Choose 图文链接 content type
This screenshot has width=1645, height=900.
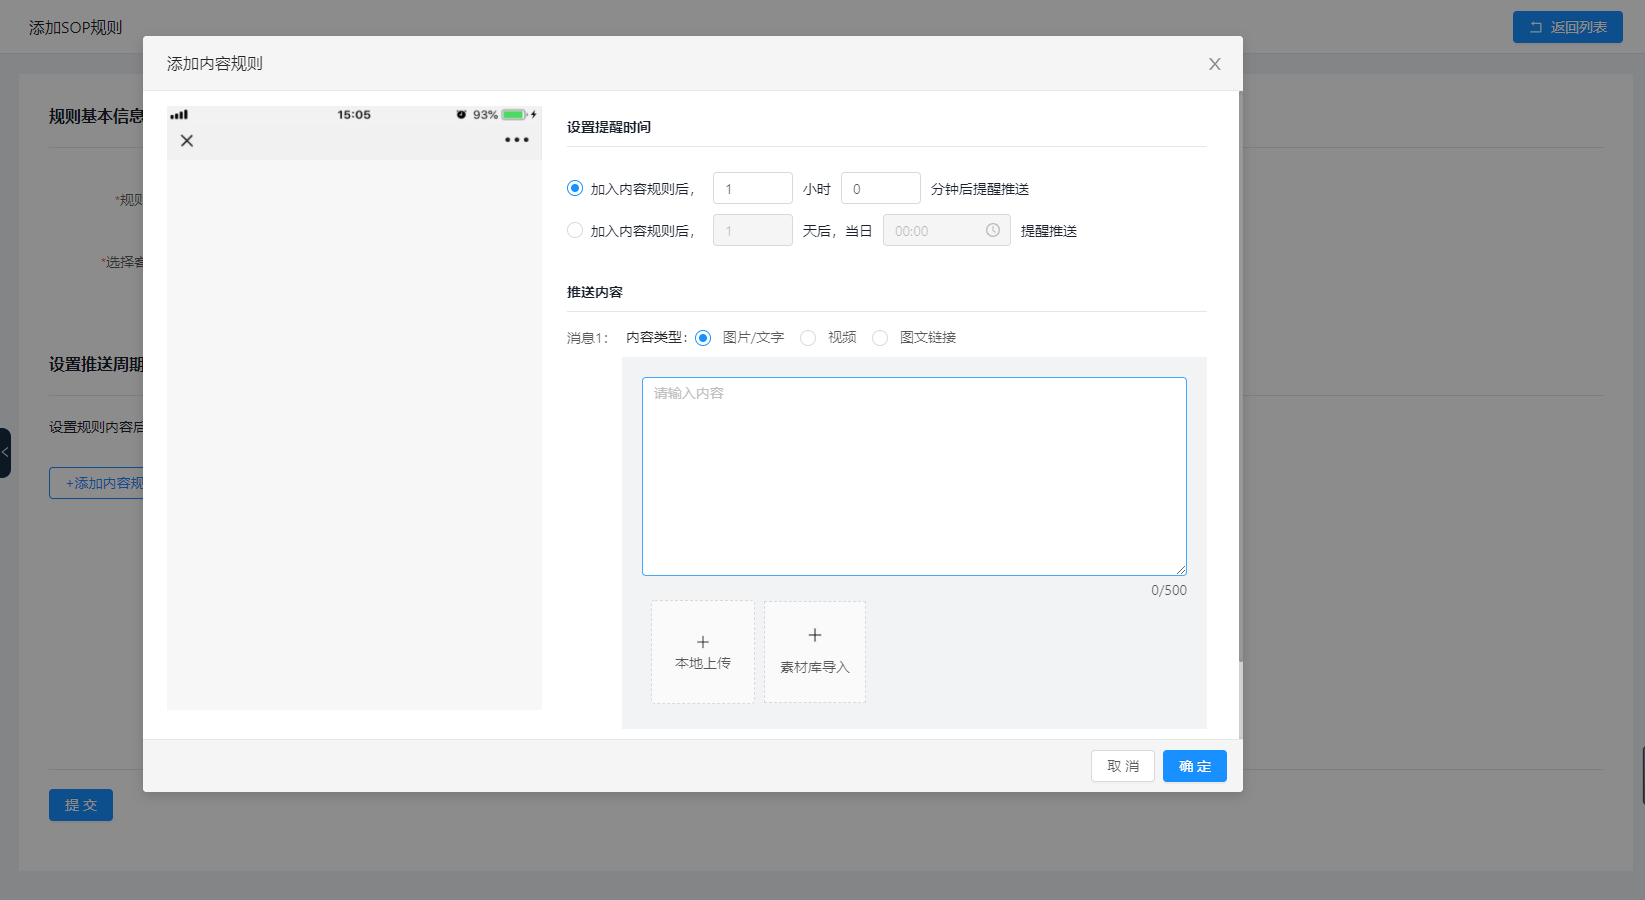[880, 338]
